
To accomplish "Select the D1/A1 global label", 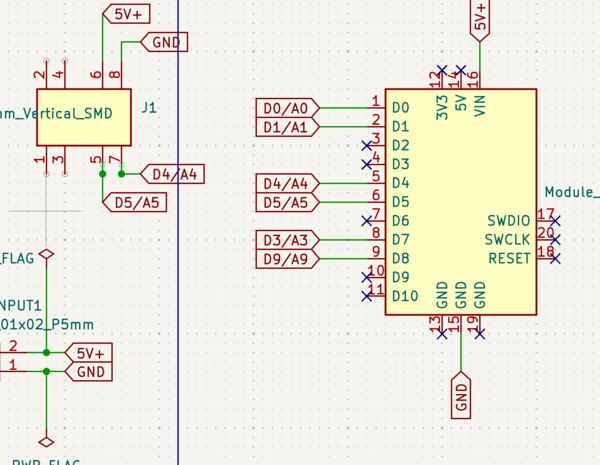I will tap(287, 127).
